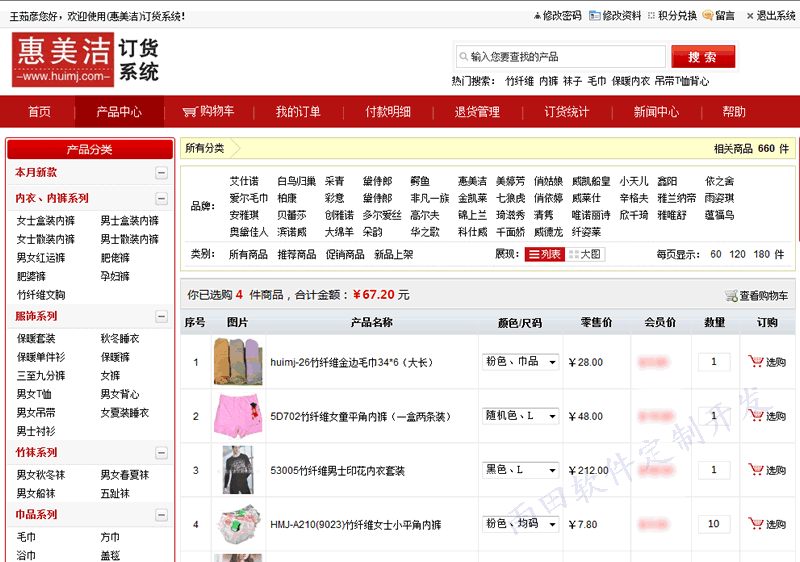Click 选购 cart icon for 53005 row
Image resolution: width=800 pixels, height=562 pixels.
[756, 470]
